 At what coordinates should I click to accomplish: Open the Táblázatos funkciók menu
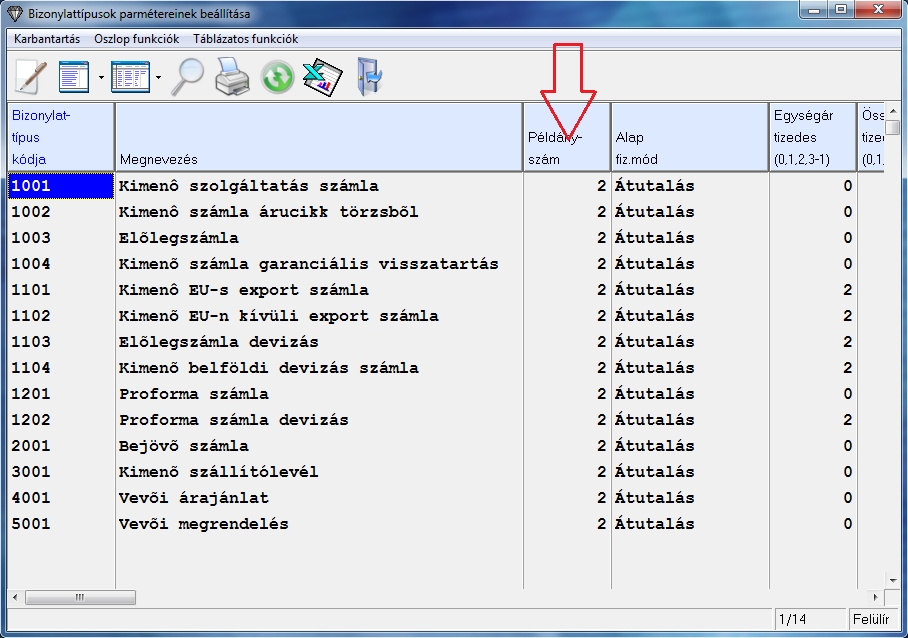coord(245,39)
